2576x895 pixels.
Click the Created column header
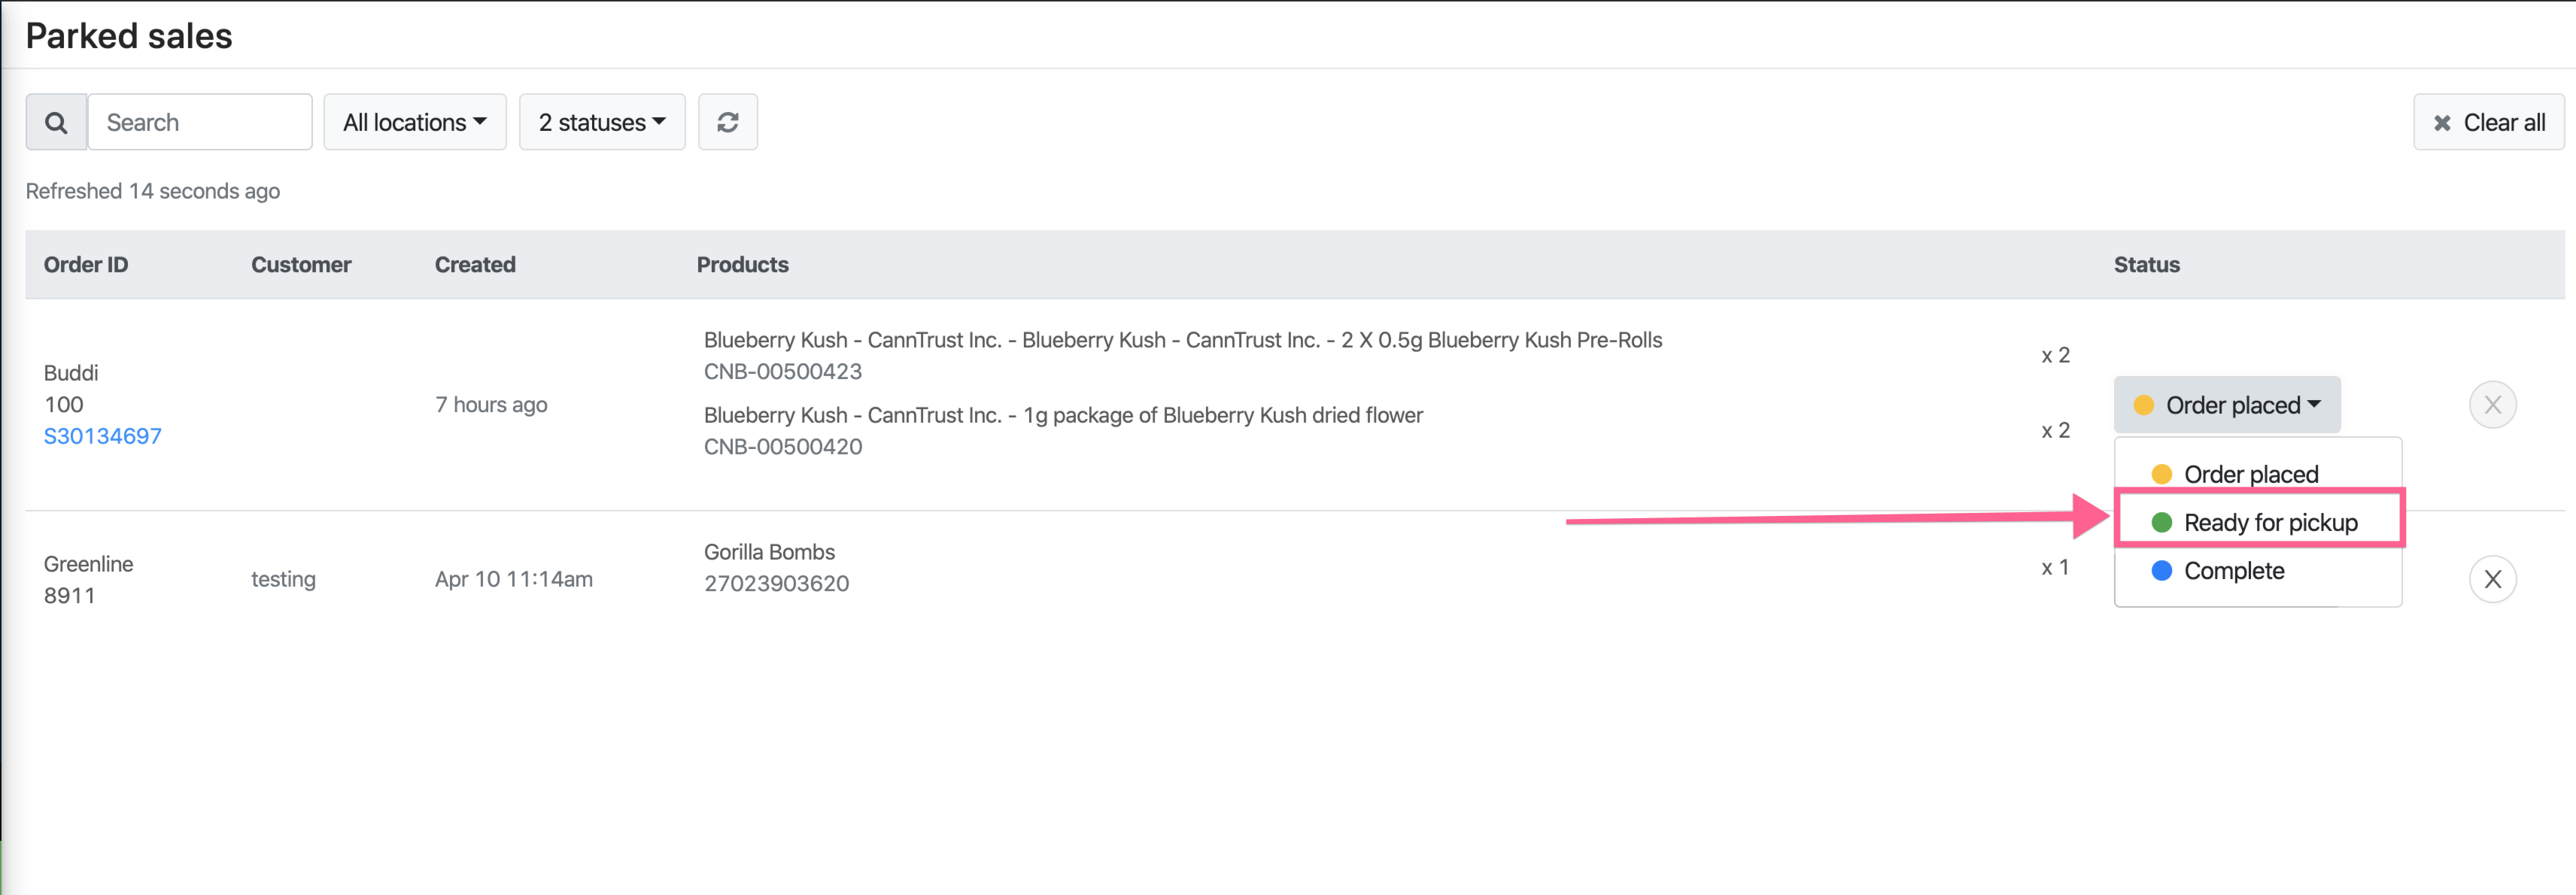(475, 265)
